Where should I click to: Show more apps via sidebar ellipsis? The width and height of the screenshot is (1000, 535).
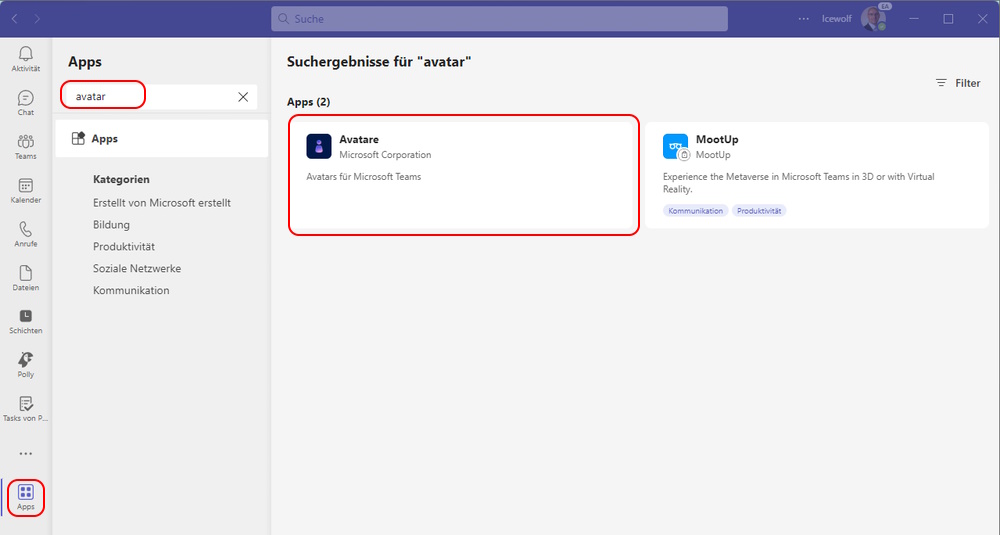[x=26, y=453]
